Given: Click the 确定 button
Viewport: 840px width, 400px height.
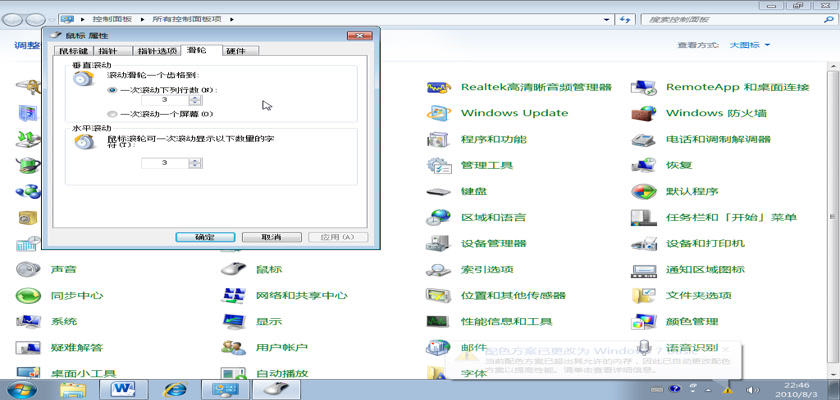Looking at the screenshot, I should click(x=203, y=237).
